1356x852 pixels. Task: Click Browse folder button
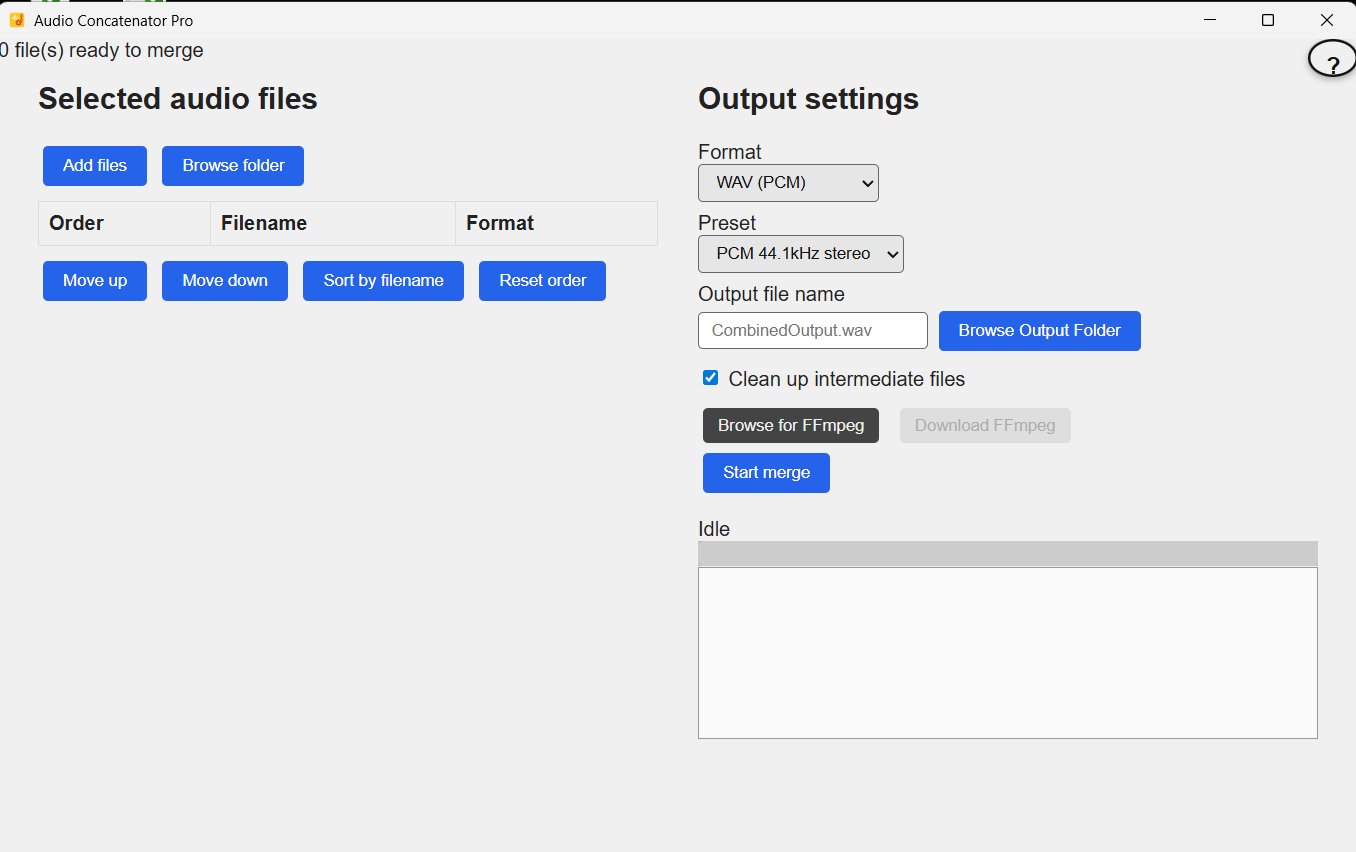tap(233, 166)
